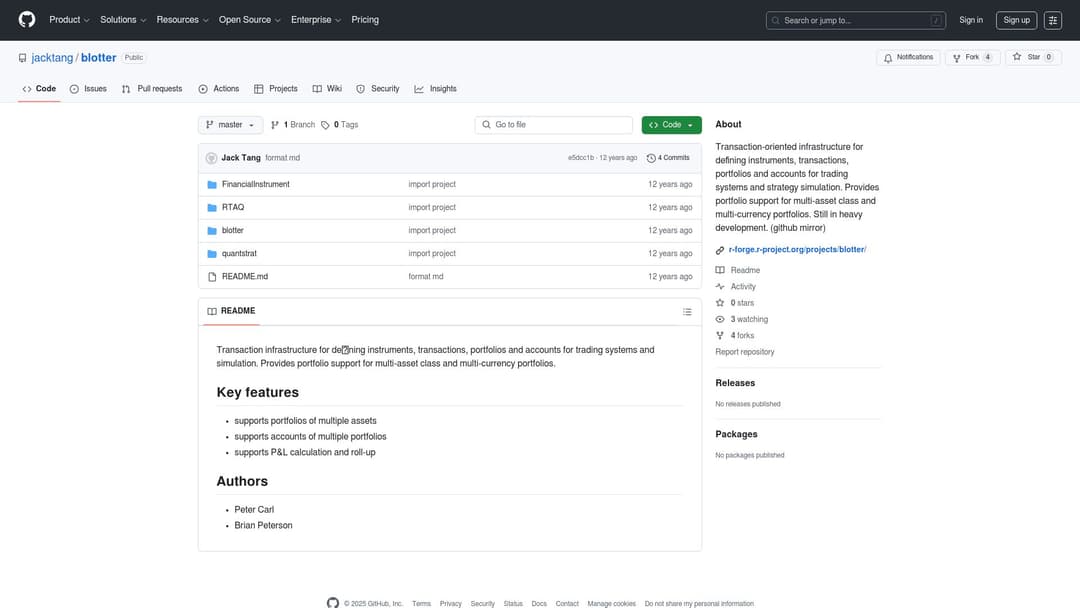Expand the Enterprise menu

[315, 20]
